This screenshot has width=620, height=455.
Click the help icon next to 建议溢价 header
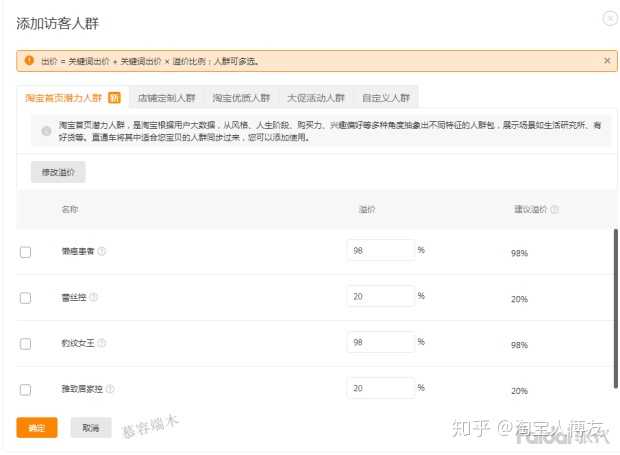[x=555, y=211]
